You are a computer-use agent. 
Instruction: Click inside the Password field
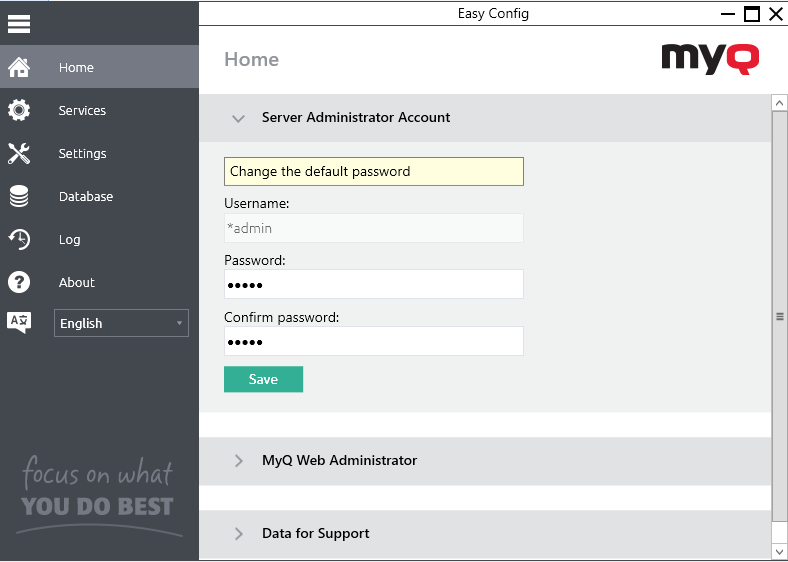coord(373,285)
